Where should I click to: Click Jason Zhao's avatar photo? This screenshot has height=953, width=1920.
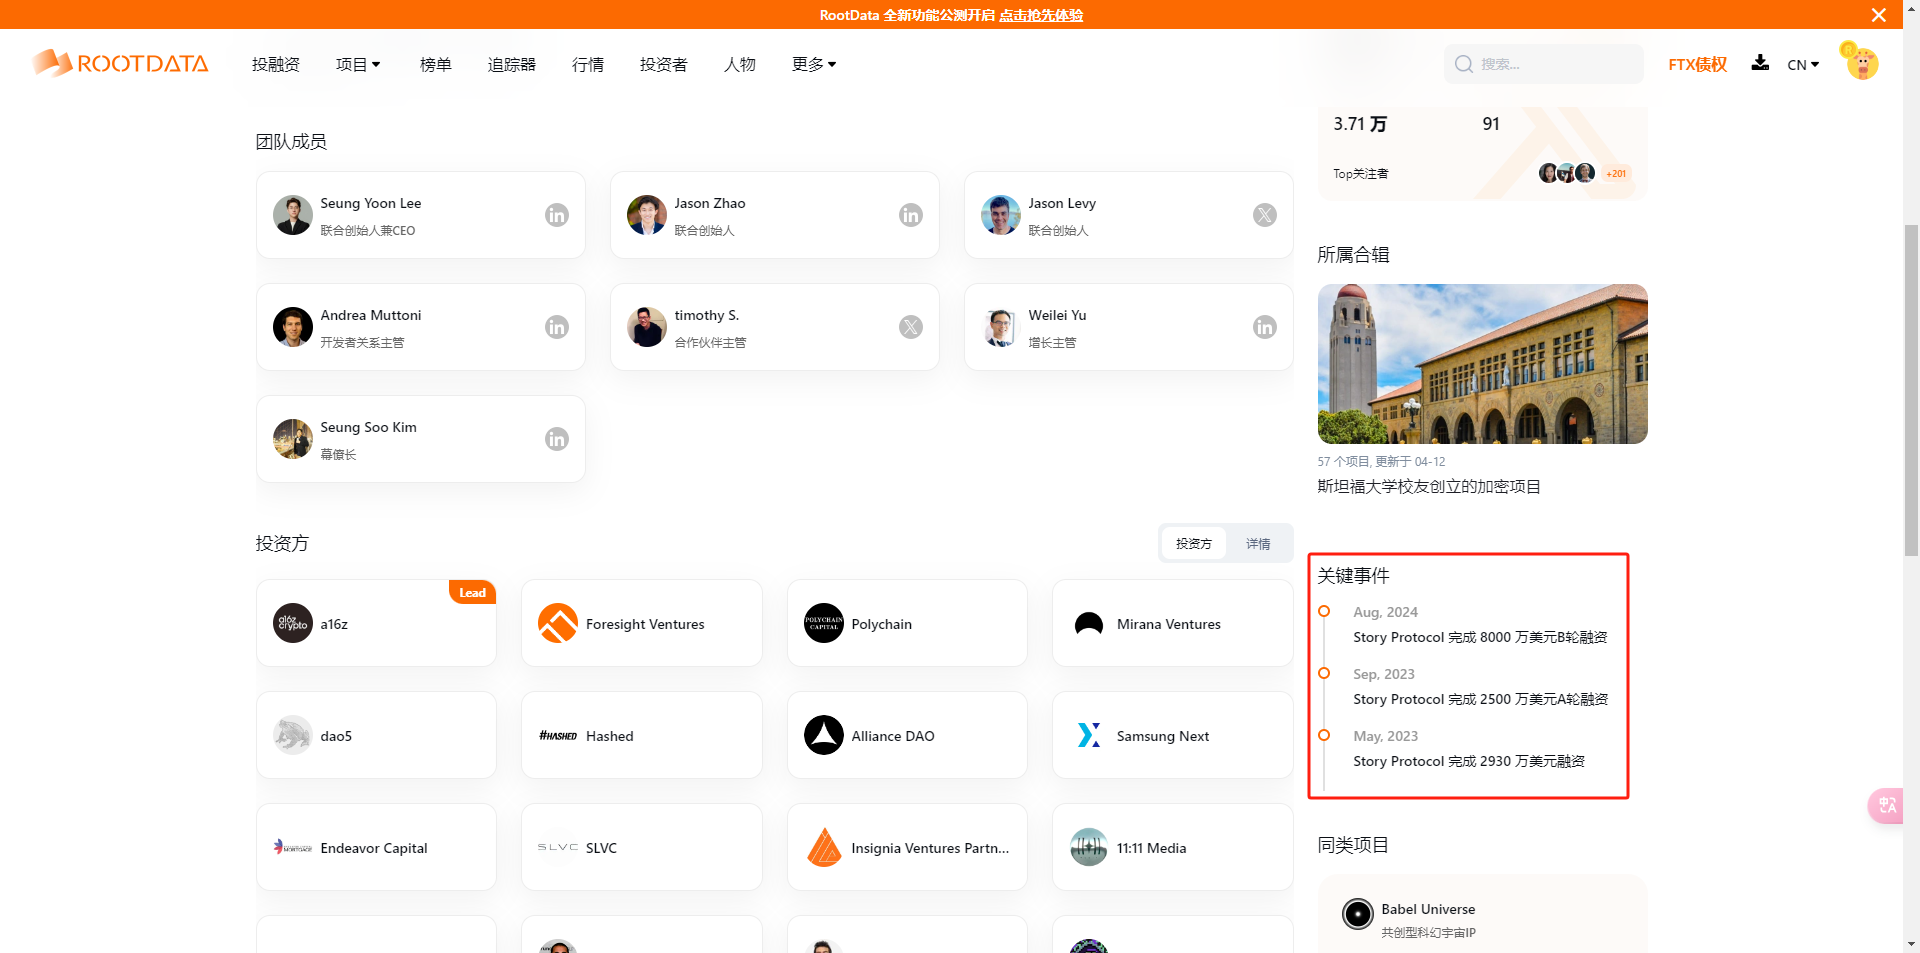tap(647, 215)
